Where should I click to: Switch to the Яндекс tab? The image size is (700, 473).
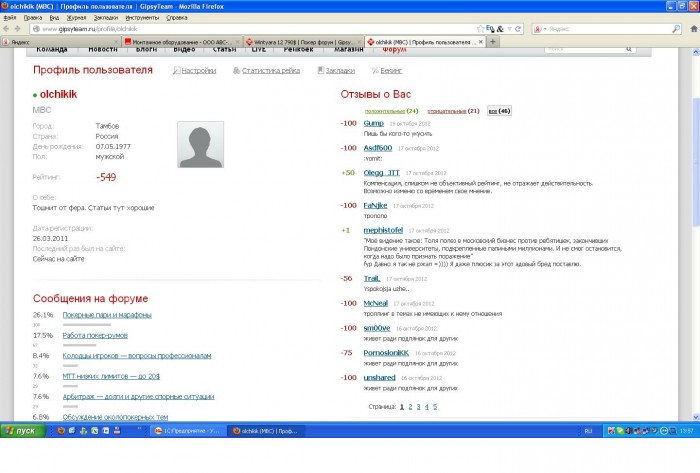pos(61,42)
